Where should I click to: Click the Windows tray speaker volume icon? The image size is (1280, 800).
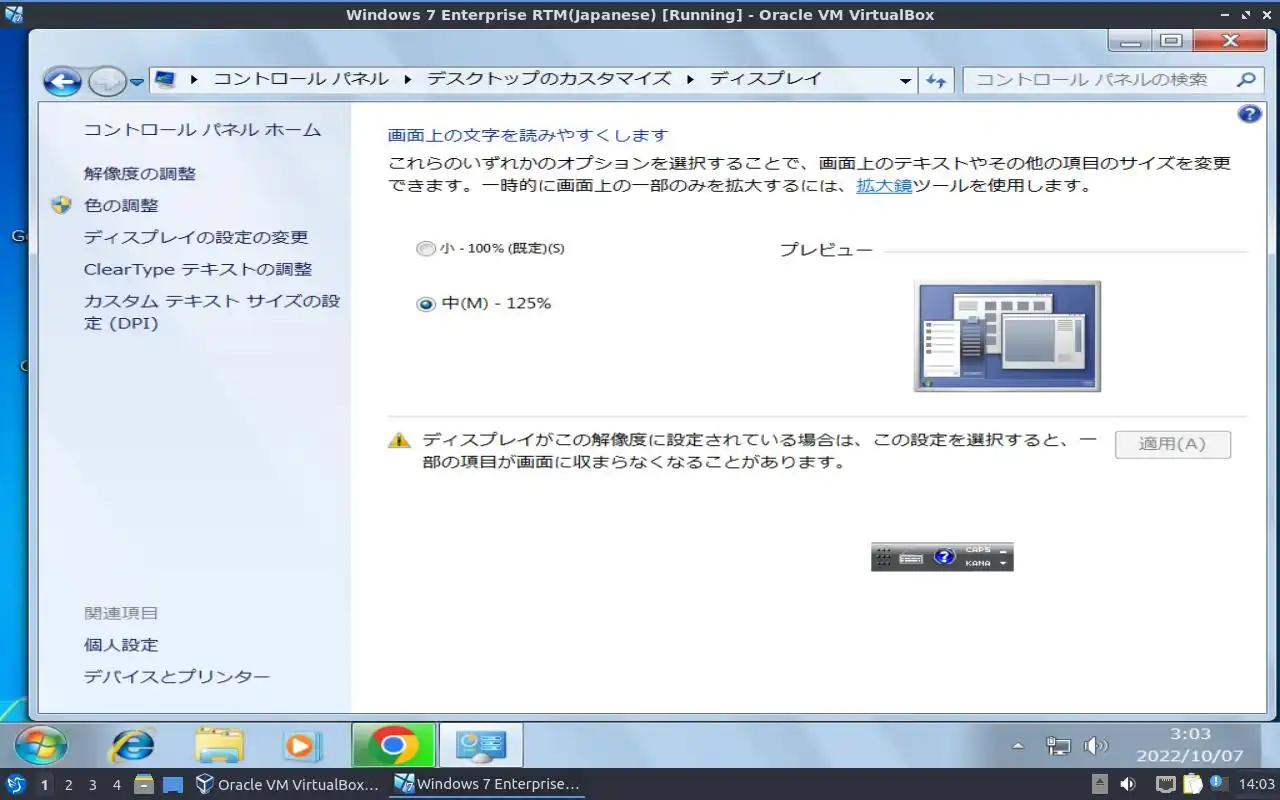1096,746
